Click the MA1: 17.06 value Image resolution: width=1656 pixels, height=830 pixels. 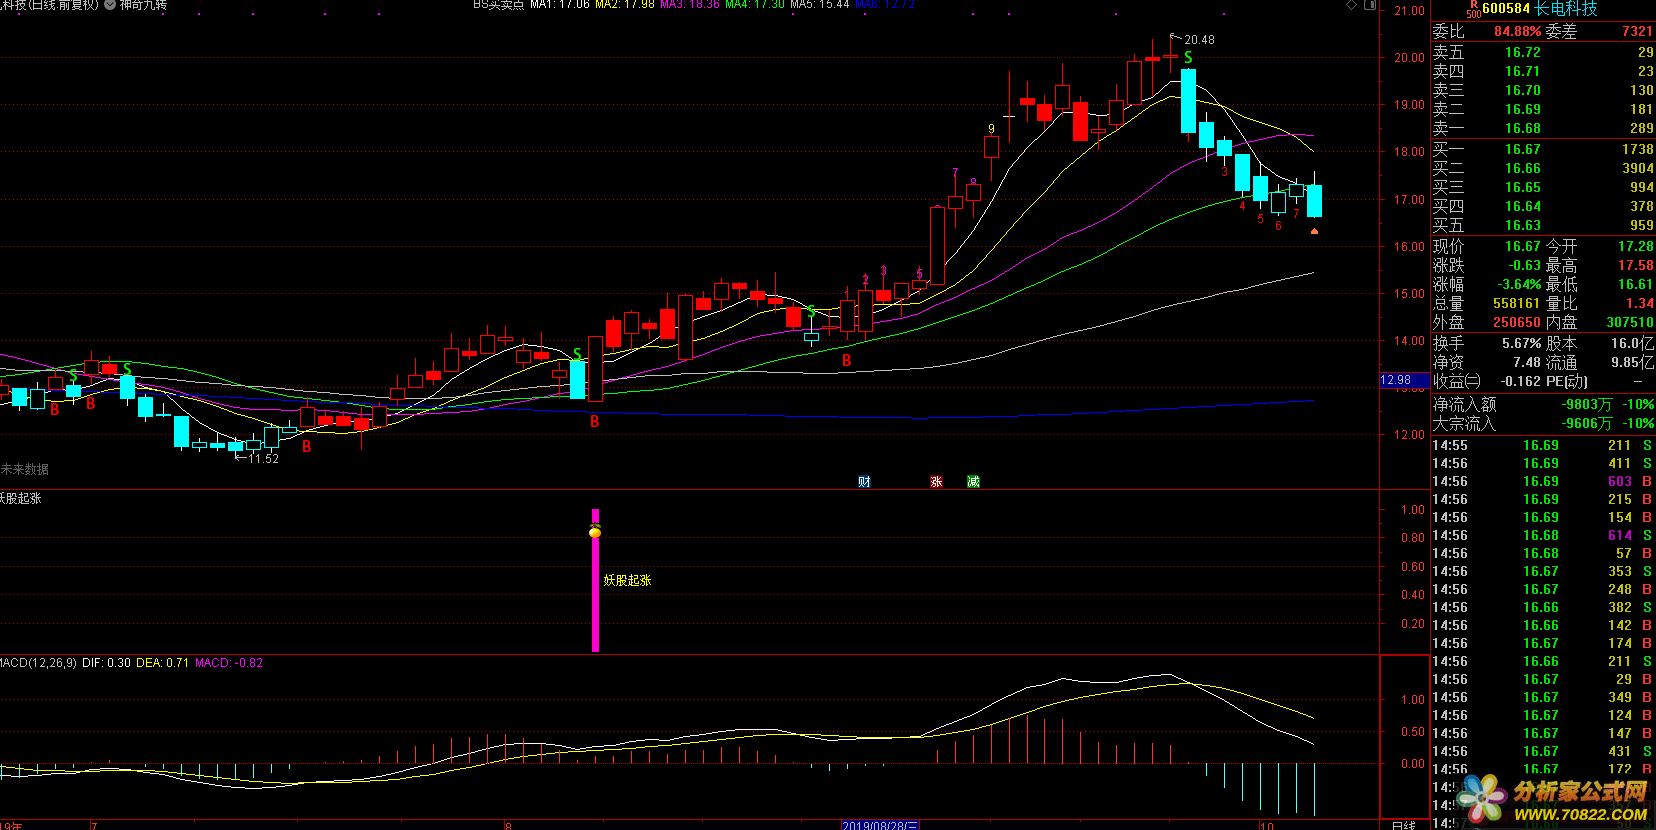tap(560, 5)
